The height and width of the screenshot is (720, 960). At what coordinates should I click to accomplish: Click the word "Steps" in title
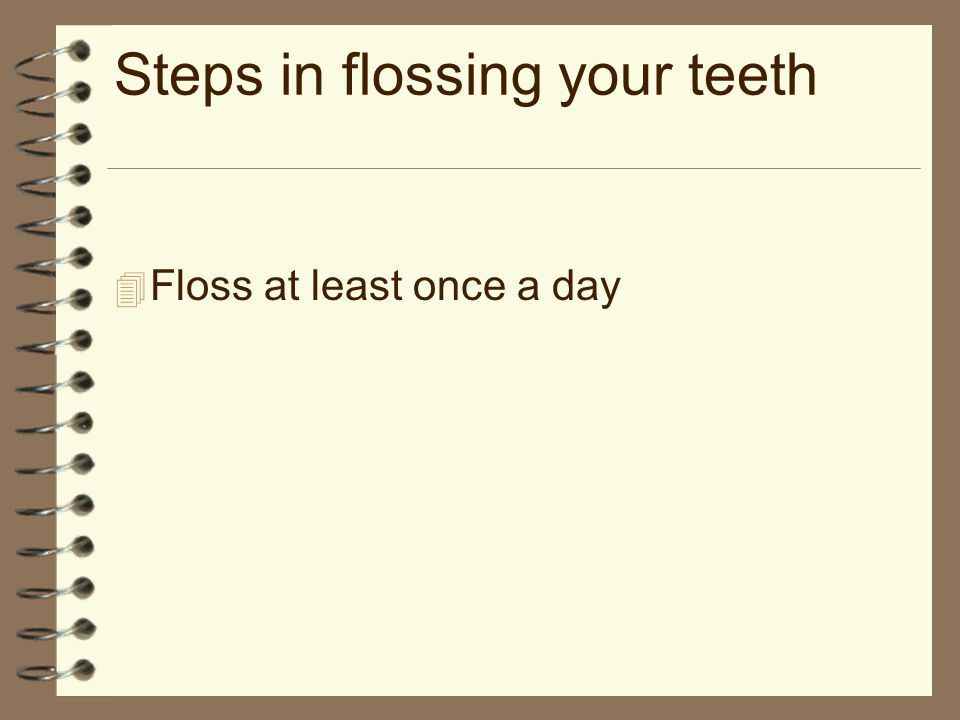189,76
